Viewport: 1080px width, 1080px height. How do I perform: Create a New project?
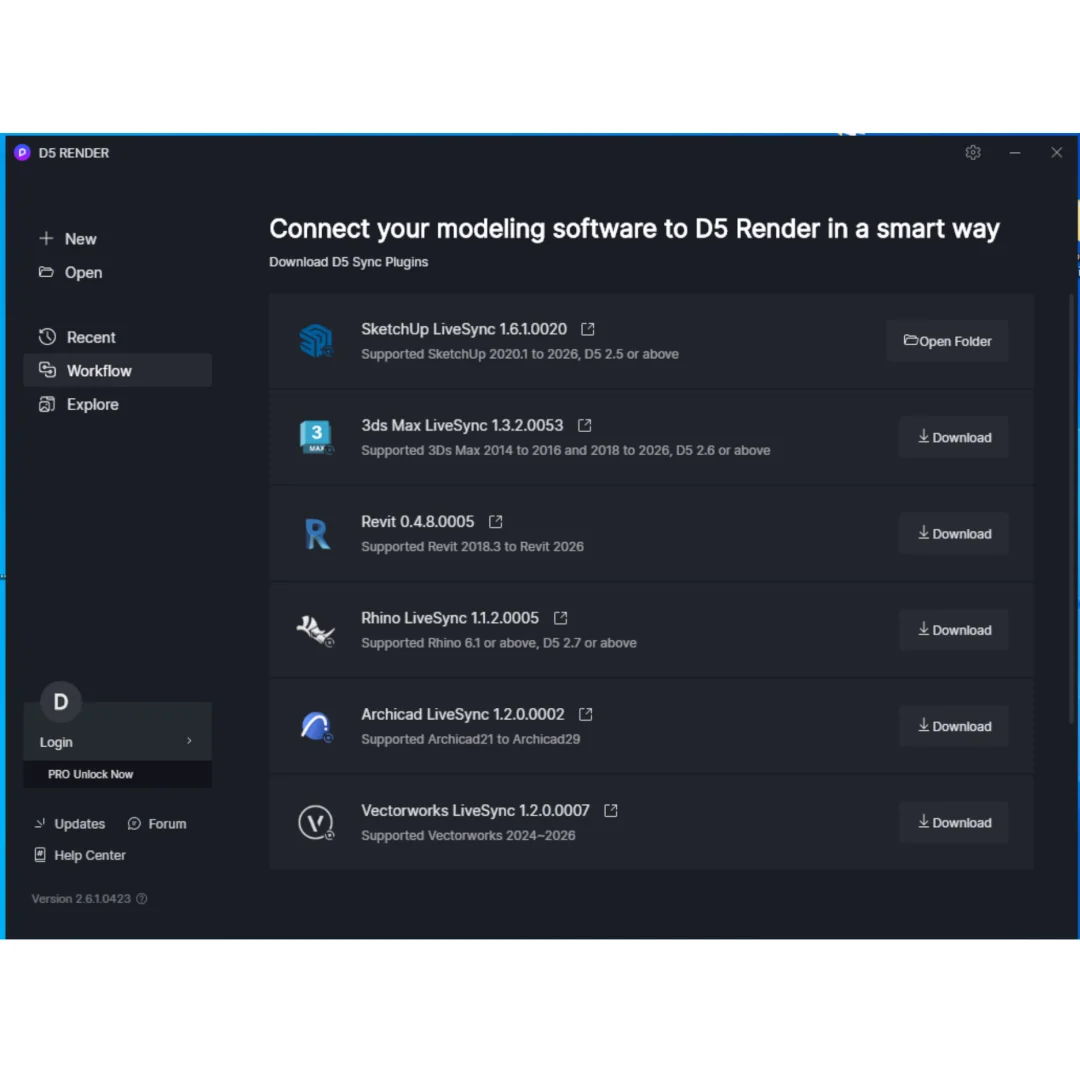pos(80,239)
